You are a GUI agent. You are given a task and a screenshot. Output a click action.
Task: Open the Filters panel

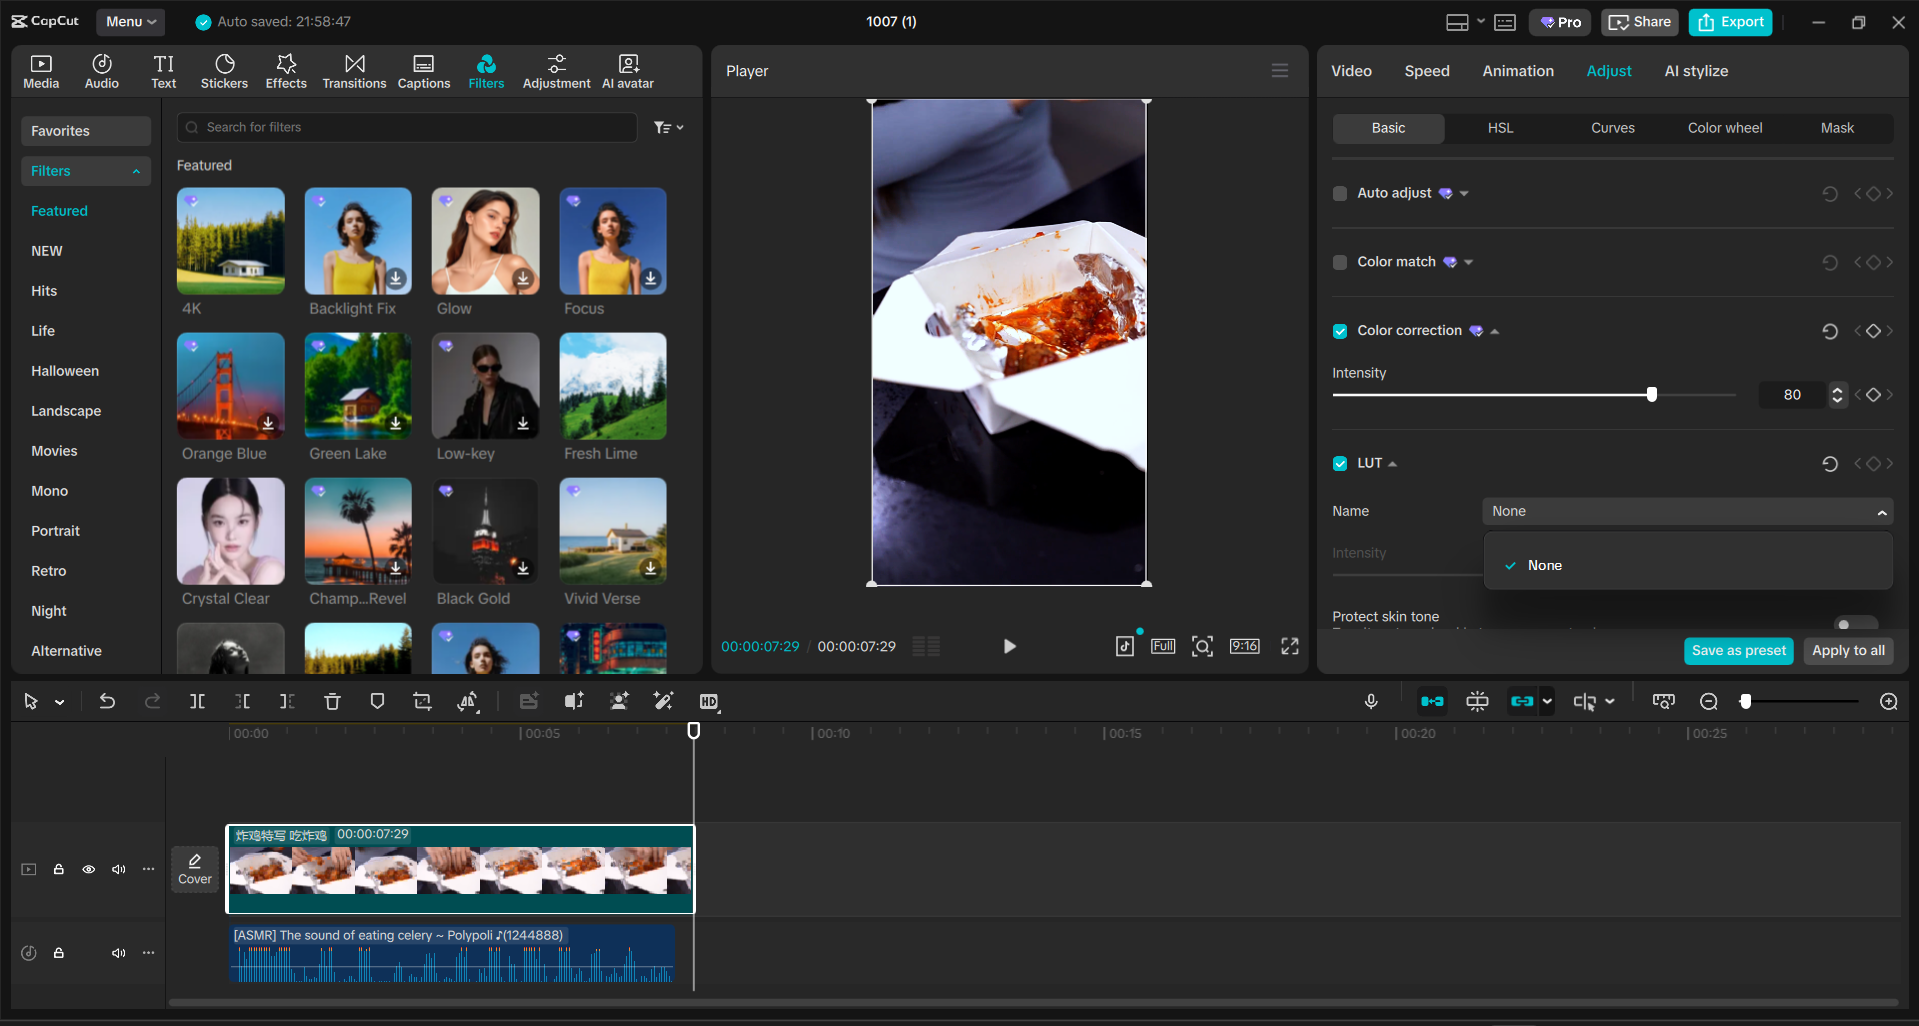point(486,70)
